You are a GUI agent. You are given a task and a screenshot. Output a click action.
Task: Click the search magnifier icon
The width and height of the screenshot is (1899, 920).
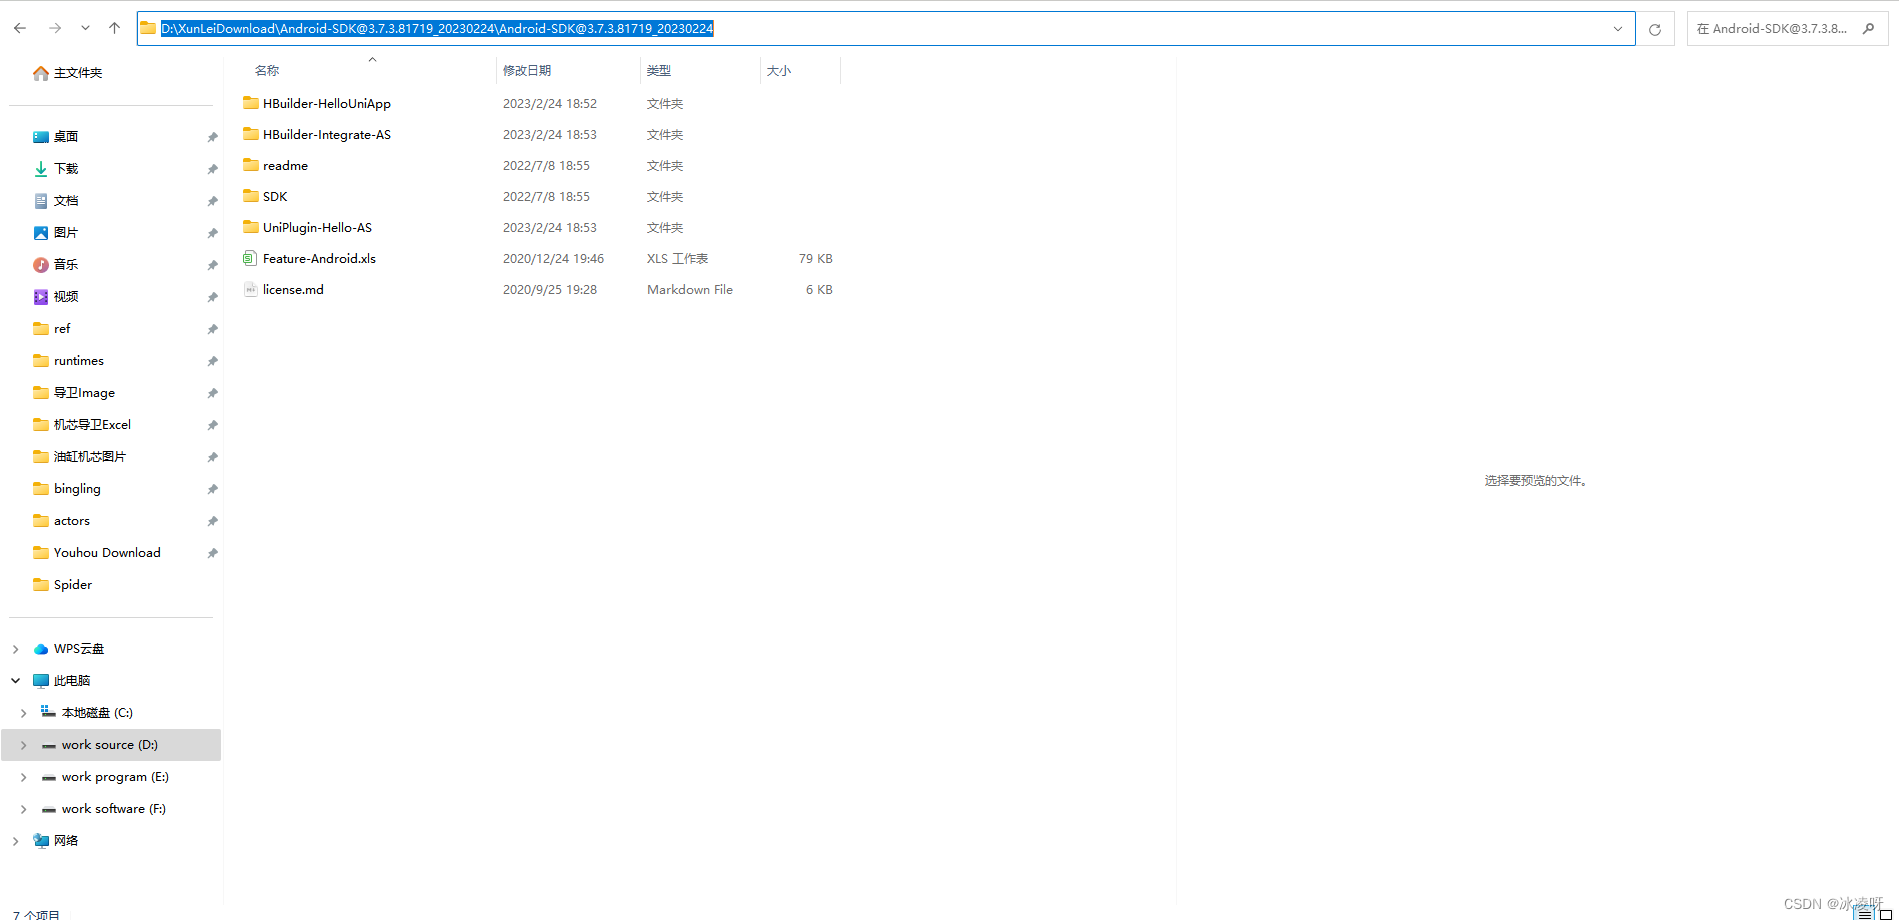[x=1868, y=29]
